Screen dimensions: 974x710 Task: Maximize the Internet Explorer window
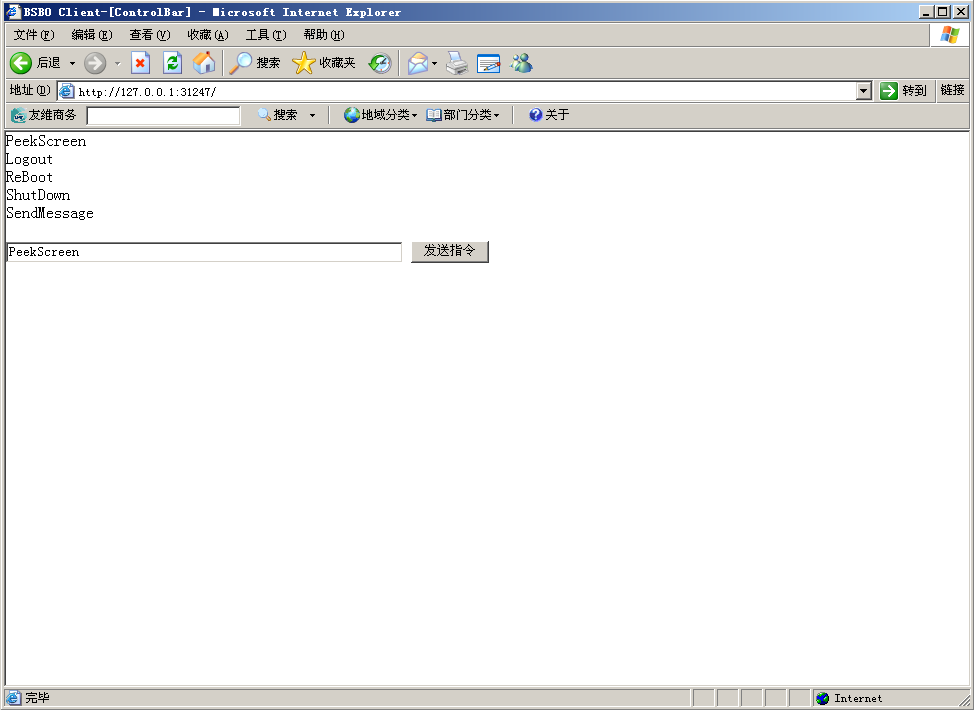pos(943,12)
